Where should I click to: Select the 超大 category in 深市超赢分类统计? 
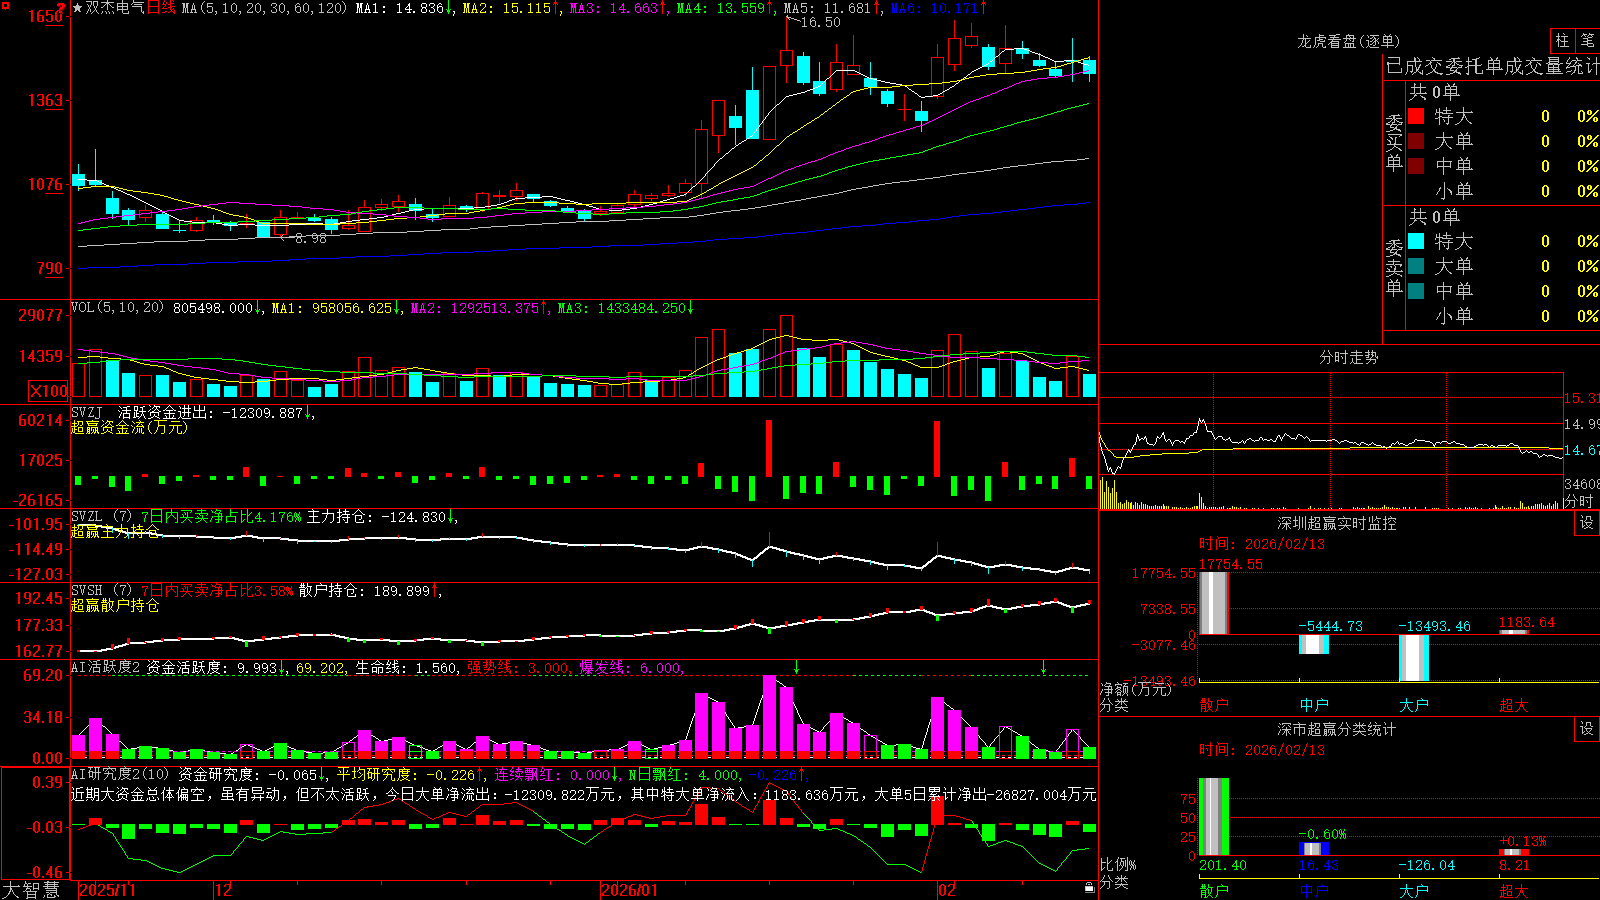(1514, 891)
